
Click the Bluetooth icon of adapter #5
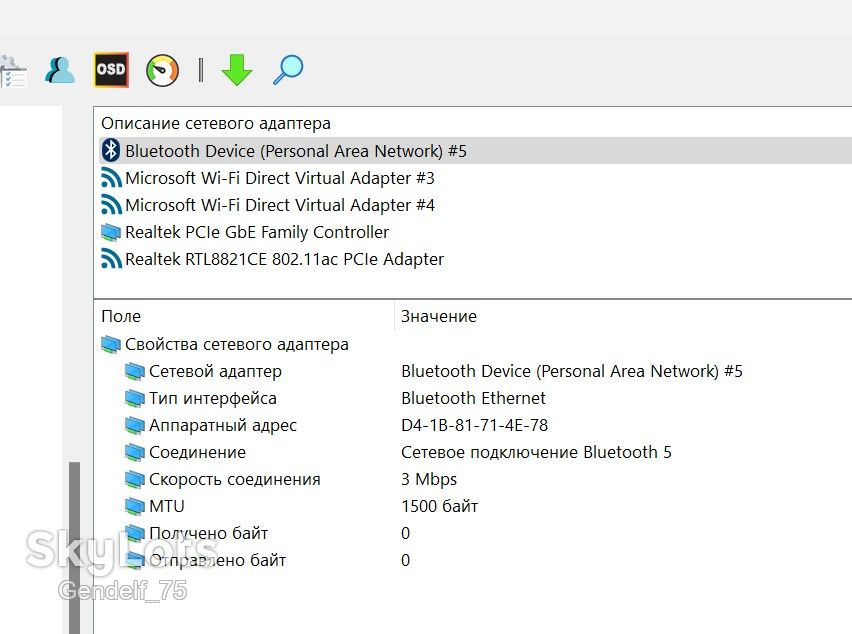click(111, 150)
